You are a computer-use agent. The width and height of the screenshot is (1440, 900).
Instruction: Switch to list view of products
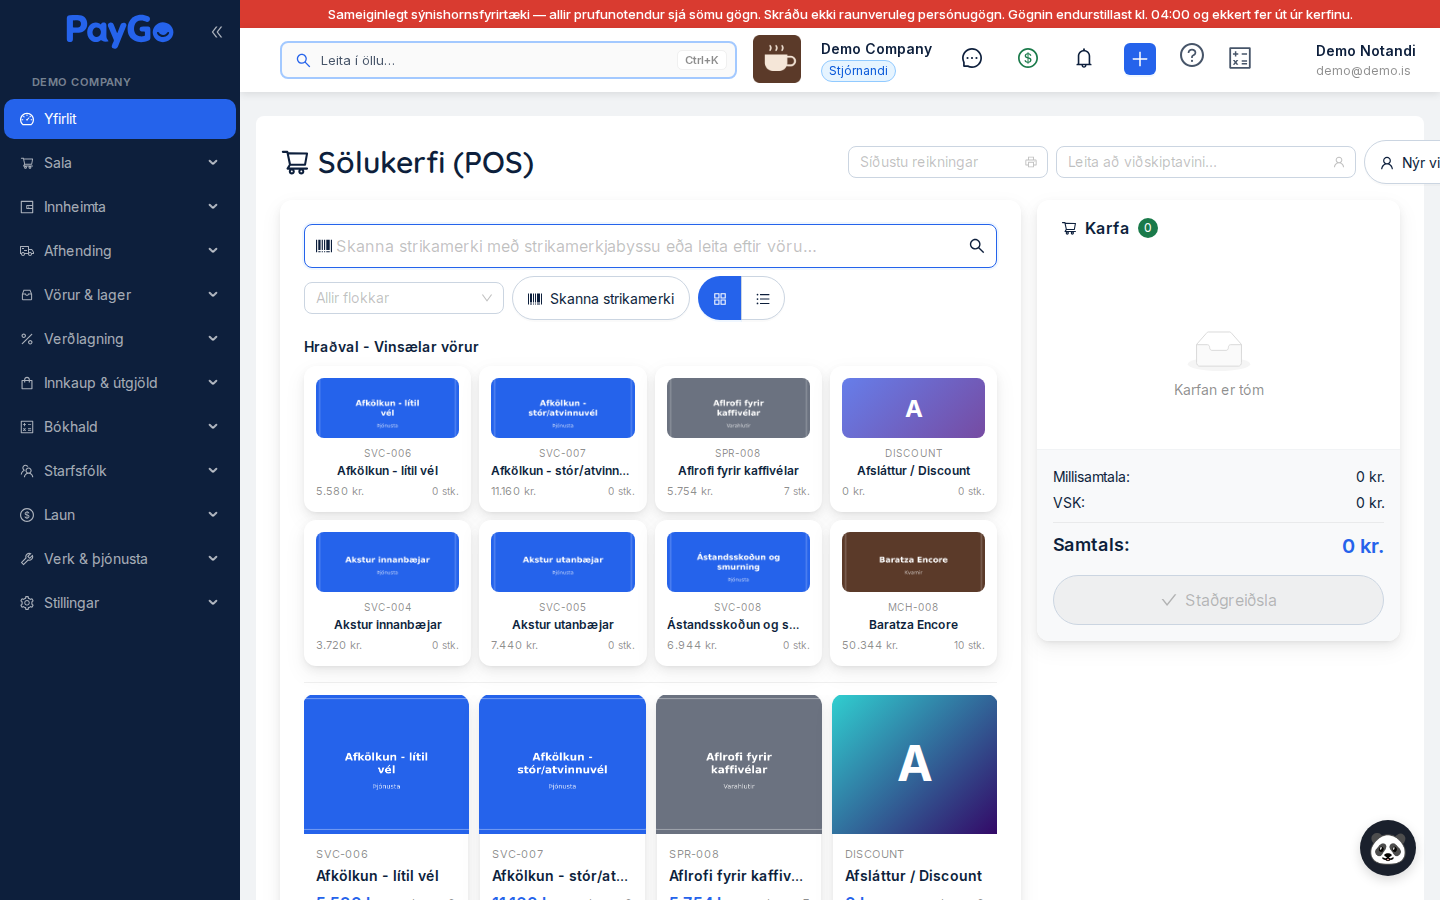[763, 298]
